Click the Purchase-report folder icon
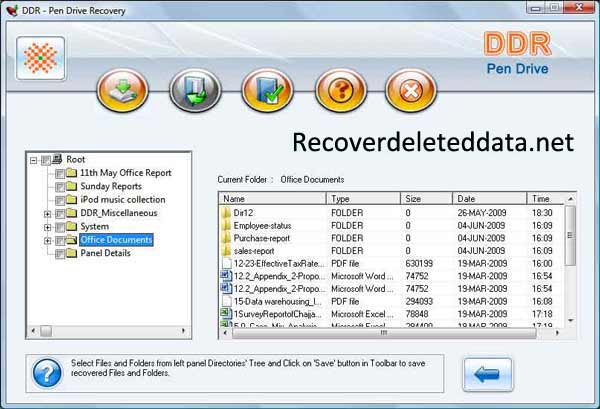This screenshot has width=600, height=409. pyautogui.click(x=226, y=238)
